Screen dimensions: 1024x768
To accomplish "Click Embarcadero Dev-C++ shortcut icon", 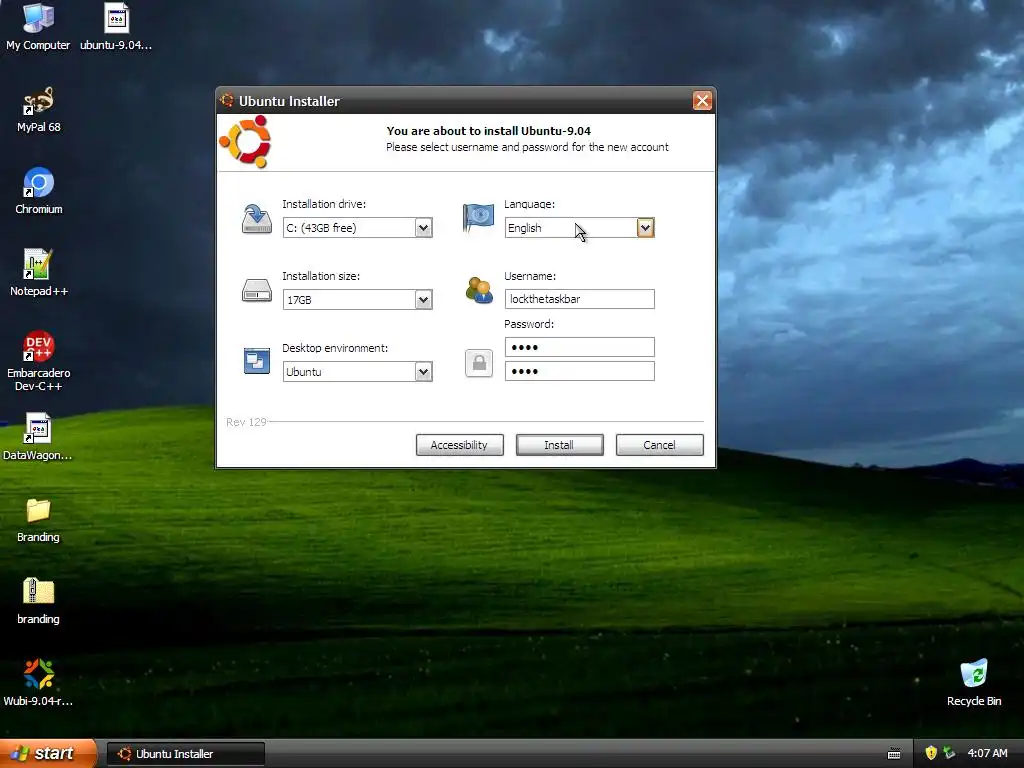I will pyautogui.click(x=38, y=346).
